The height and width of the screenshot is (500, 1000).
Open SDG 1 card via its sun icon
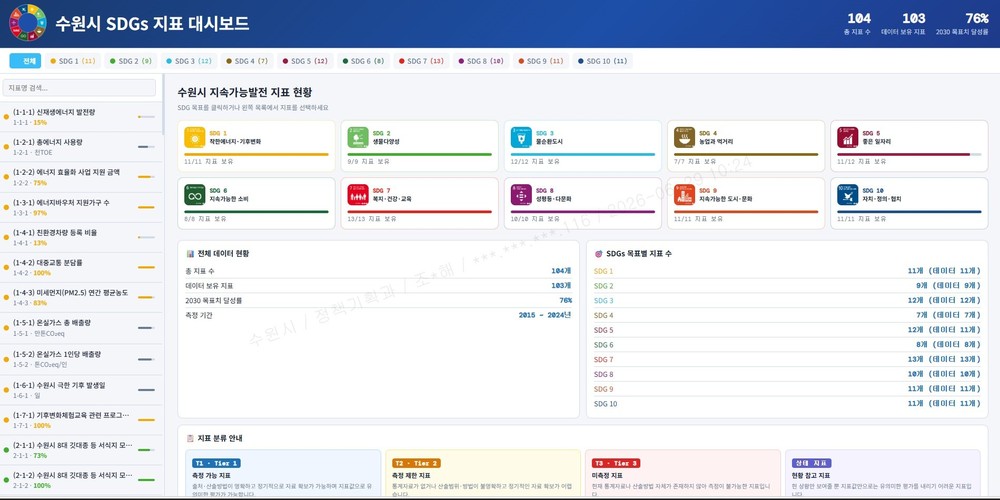point(195,137)
